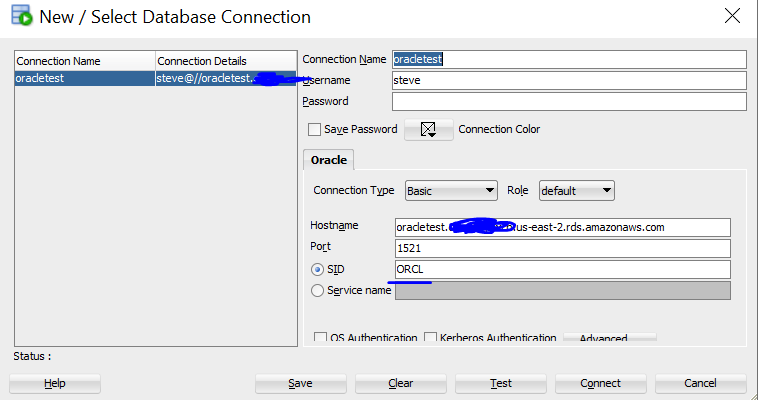Click the Save button
The height and width of the screenshot is (400, 758).
coord(301,384)
